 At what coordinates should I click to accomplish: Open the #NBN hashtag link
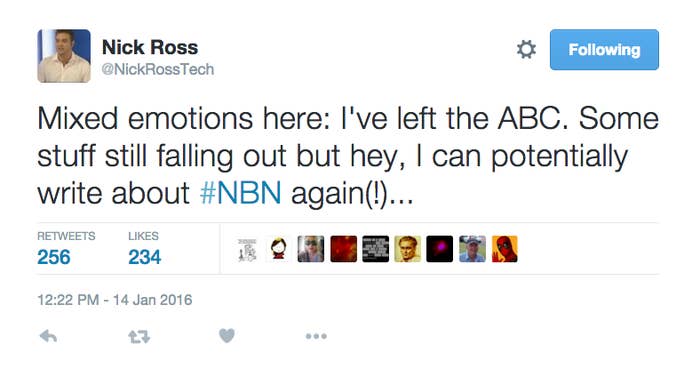click(241, 193)
